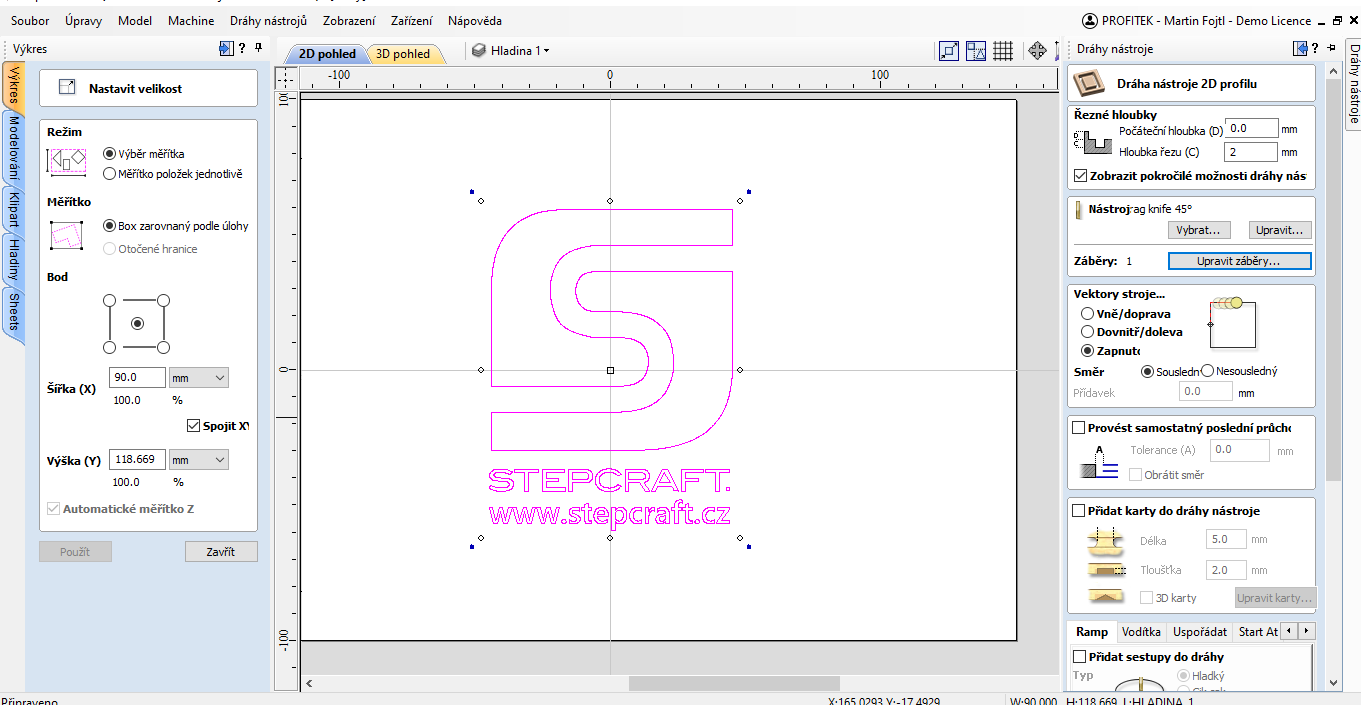Click the 2D profile toolpath icon
Viewport: 1361px width, 705px height.
1088,84
